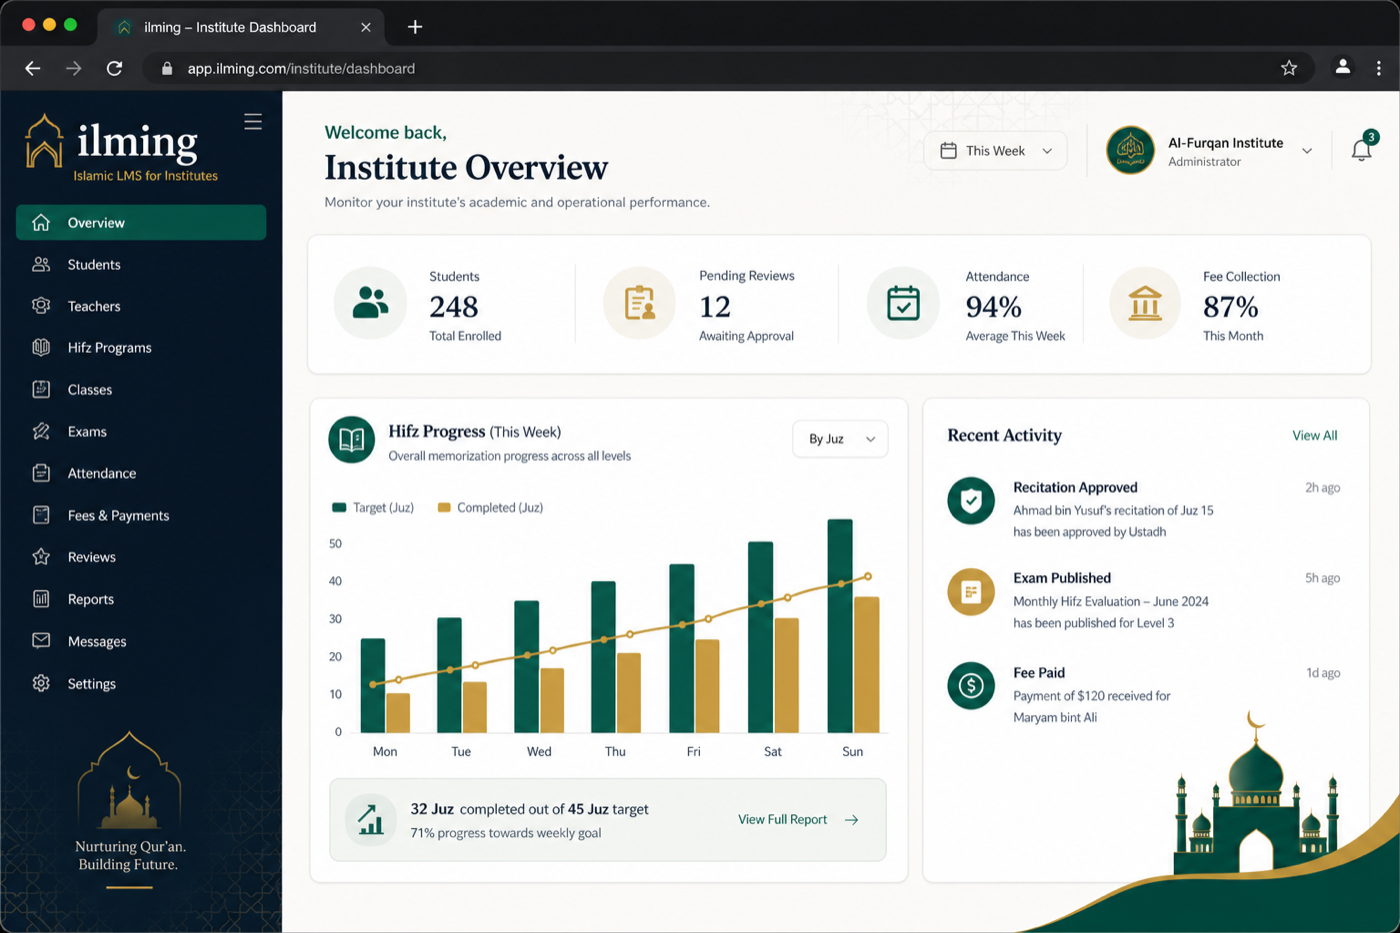Open the By Juz chart filter dropdown

pos(840,439)
